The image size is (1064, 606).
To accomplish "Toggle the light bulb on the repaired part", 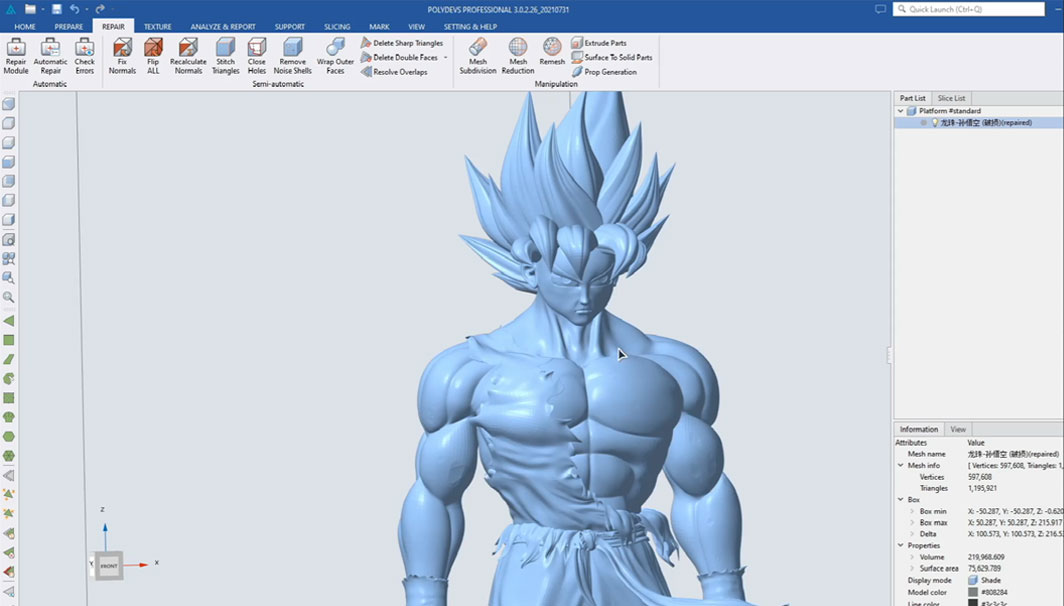I will pos(934,123).
